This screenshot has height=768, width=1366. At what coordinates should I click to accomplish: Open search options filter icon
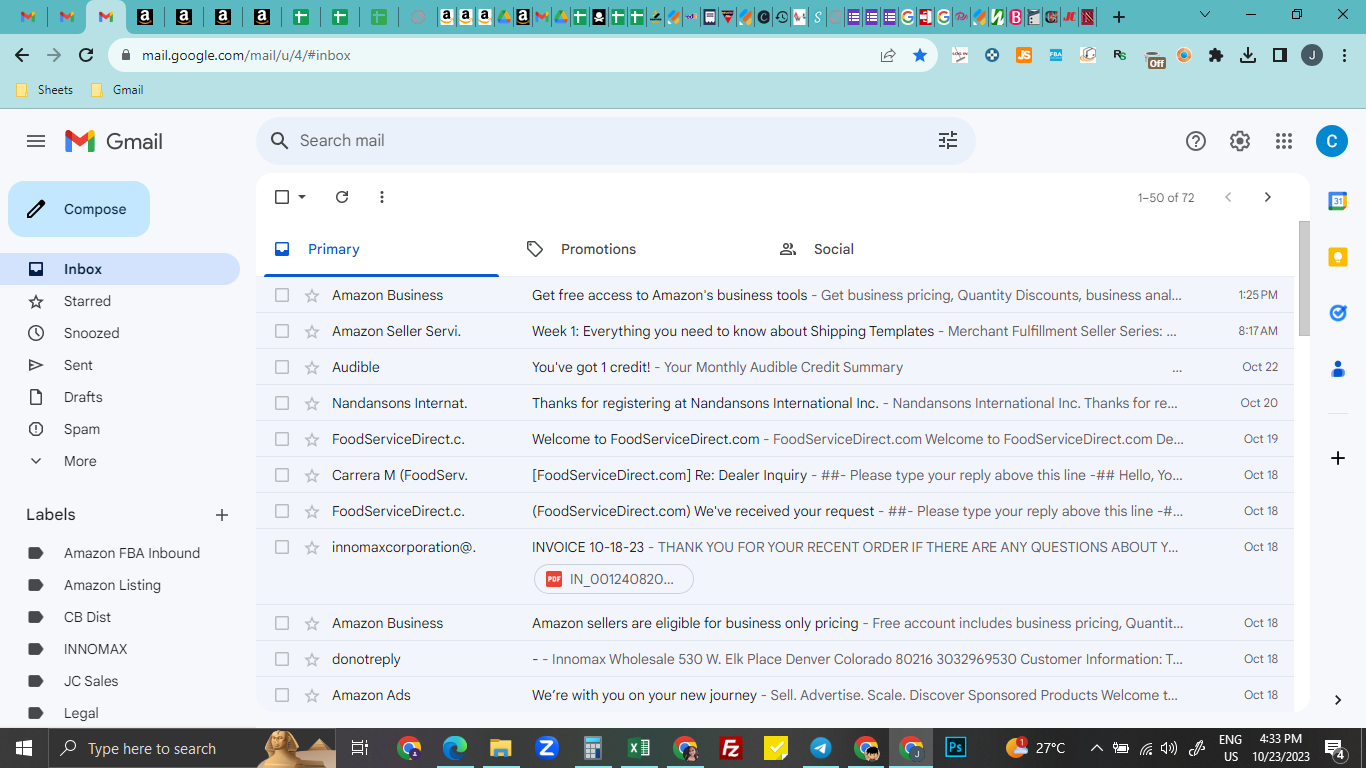(948, 141)
